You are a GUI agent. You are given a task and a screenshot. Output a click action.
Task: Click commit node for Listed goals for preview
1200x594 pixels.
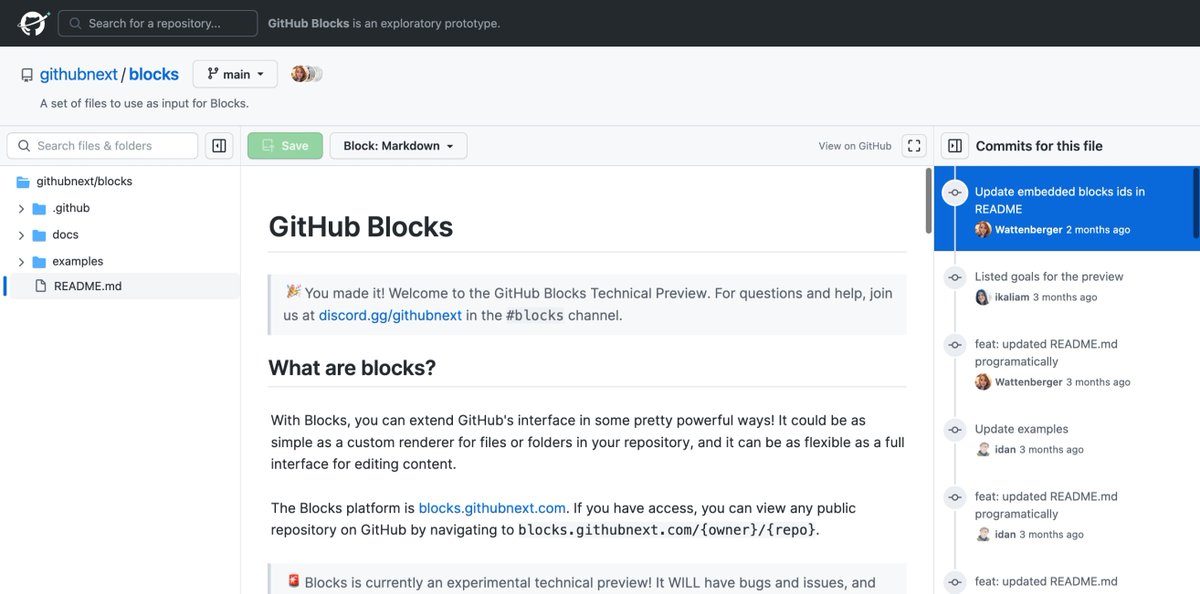pos(955,277)
